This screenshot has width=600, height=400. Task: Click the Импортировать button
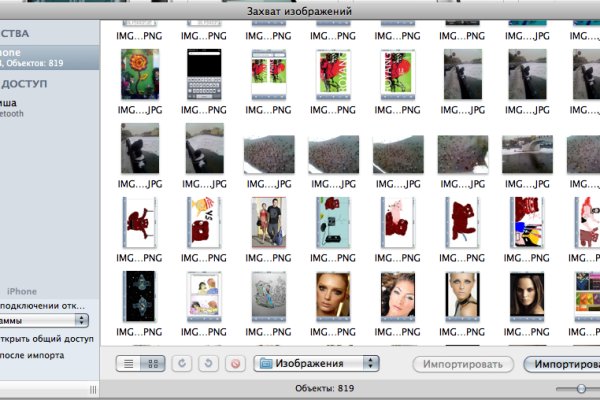463,364
